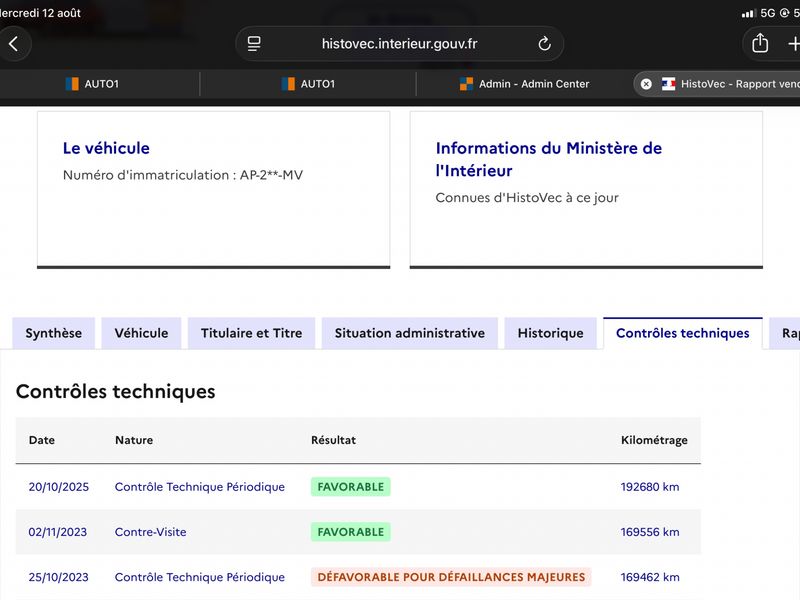This screenshot has width=800, height=600.
Task: Click the Le véhicule card heading
Action: pyautogui.click(x=106, y=148)
